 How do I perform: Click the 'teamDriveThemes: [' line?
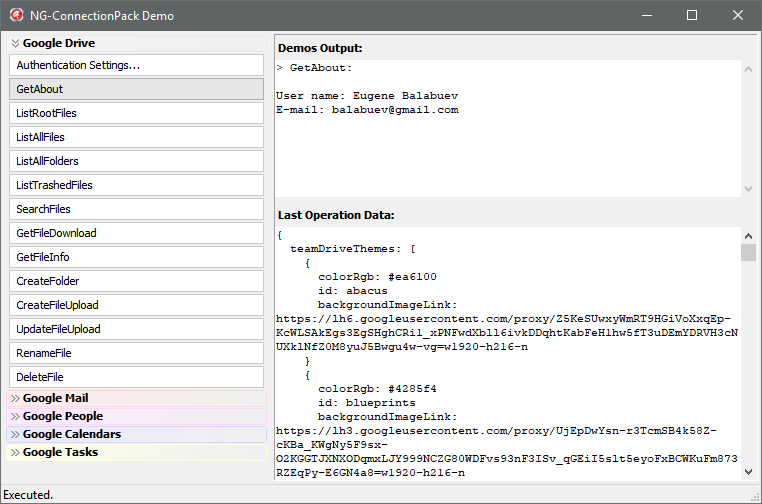tap(353, 249)
